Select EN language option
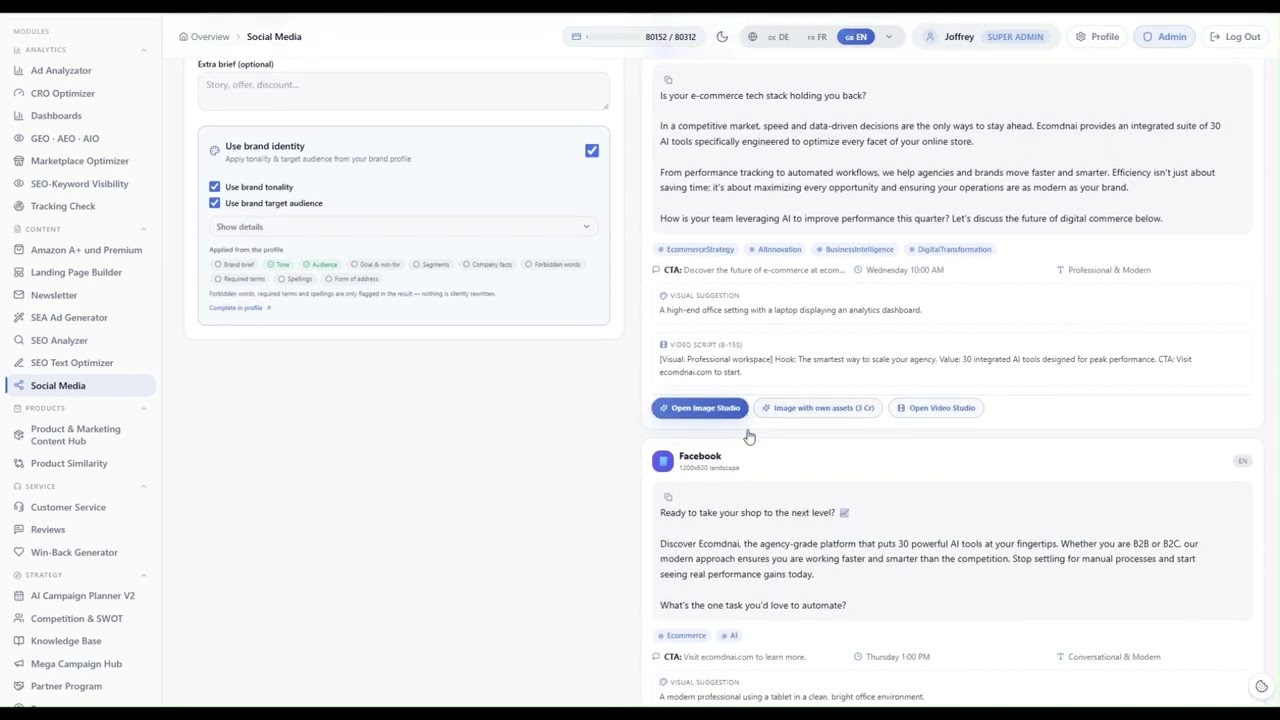This screenshot has width=1280, height=720. [856, 37]
